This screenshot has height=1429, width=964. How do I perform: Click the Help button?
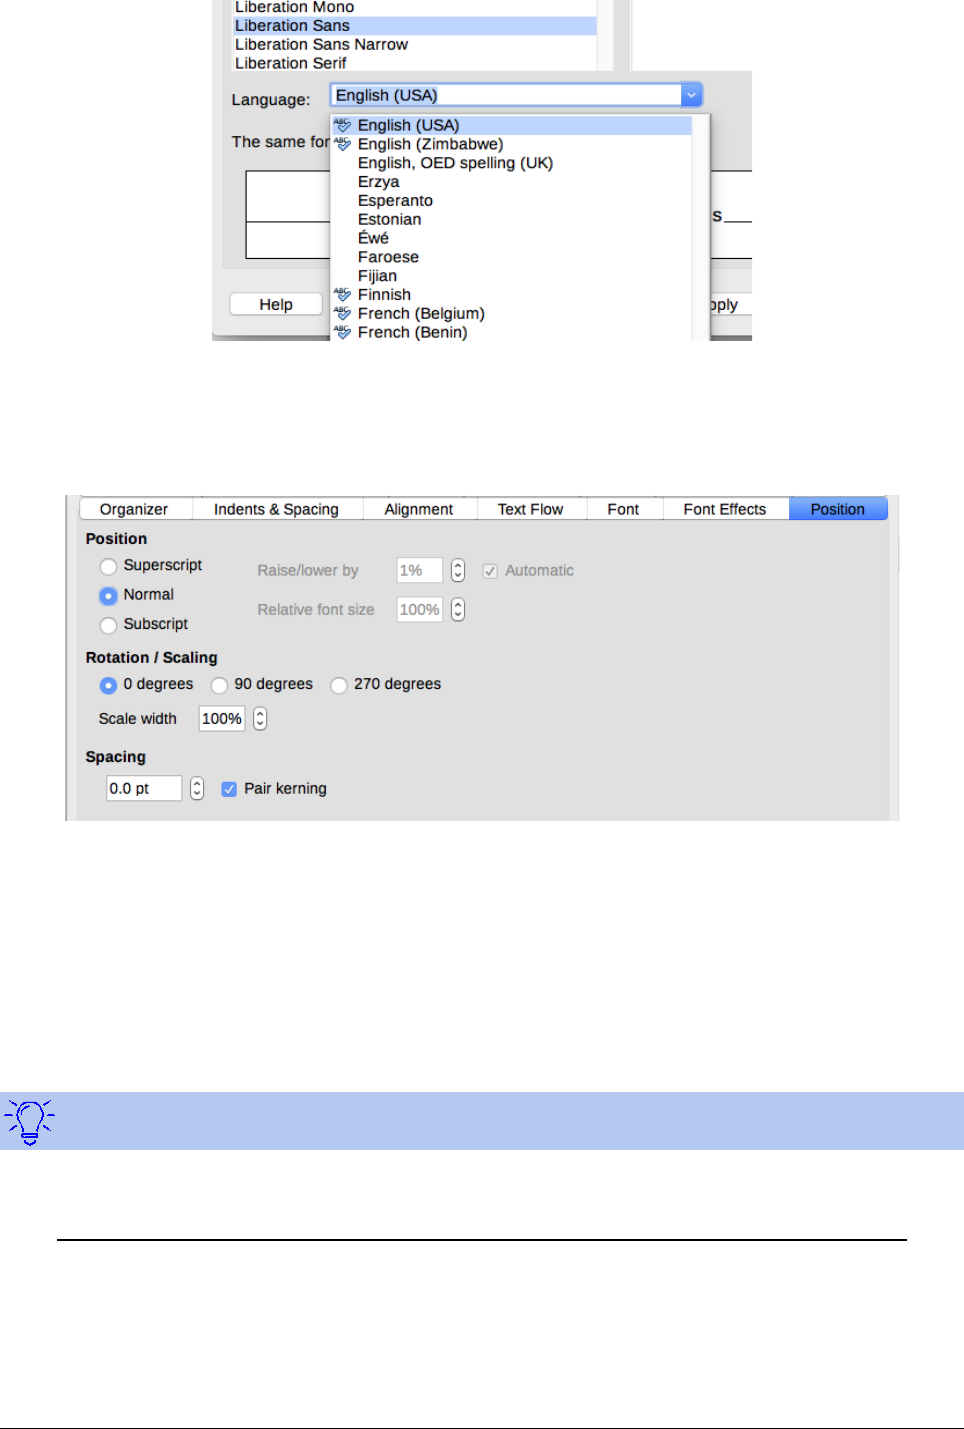click(x=276, y=304)
